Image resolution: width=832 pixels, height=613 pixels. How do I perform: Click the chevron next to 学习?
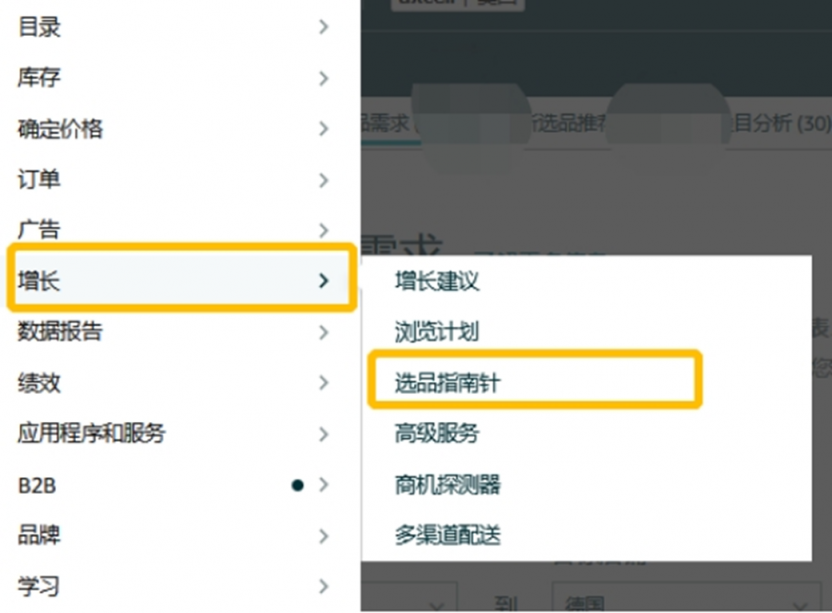coord(324,586)
